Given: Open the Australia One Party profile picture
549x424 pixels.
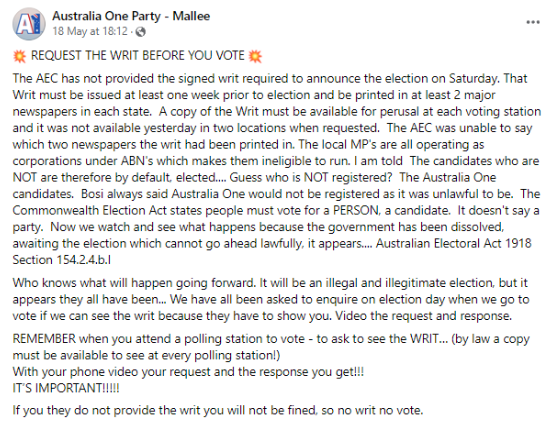Looking at the screenshot, I should [29, 24].
